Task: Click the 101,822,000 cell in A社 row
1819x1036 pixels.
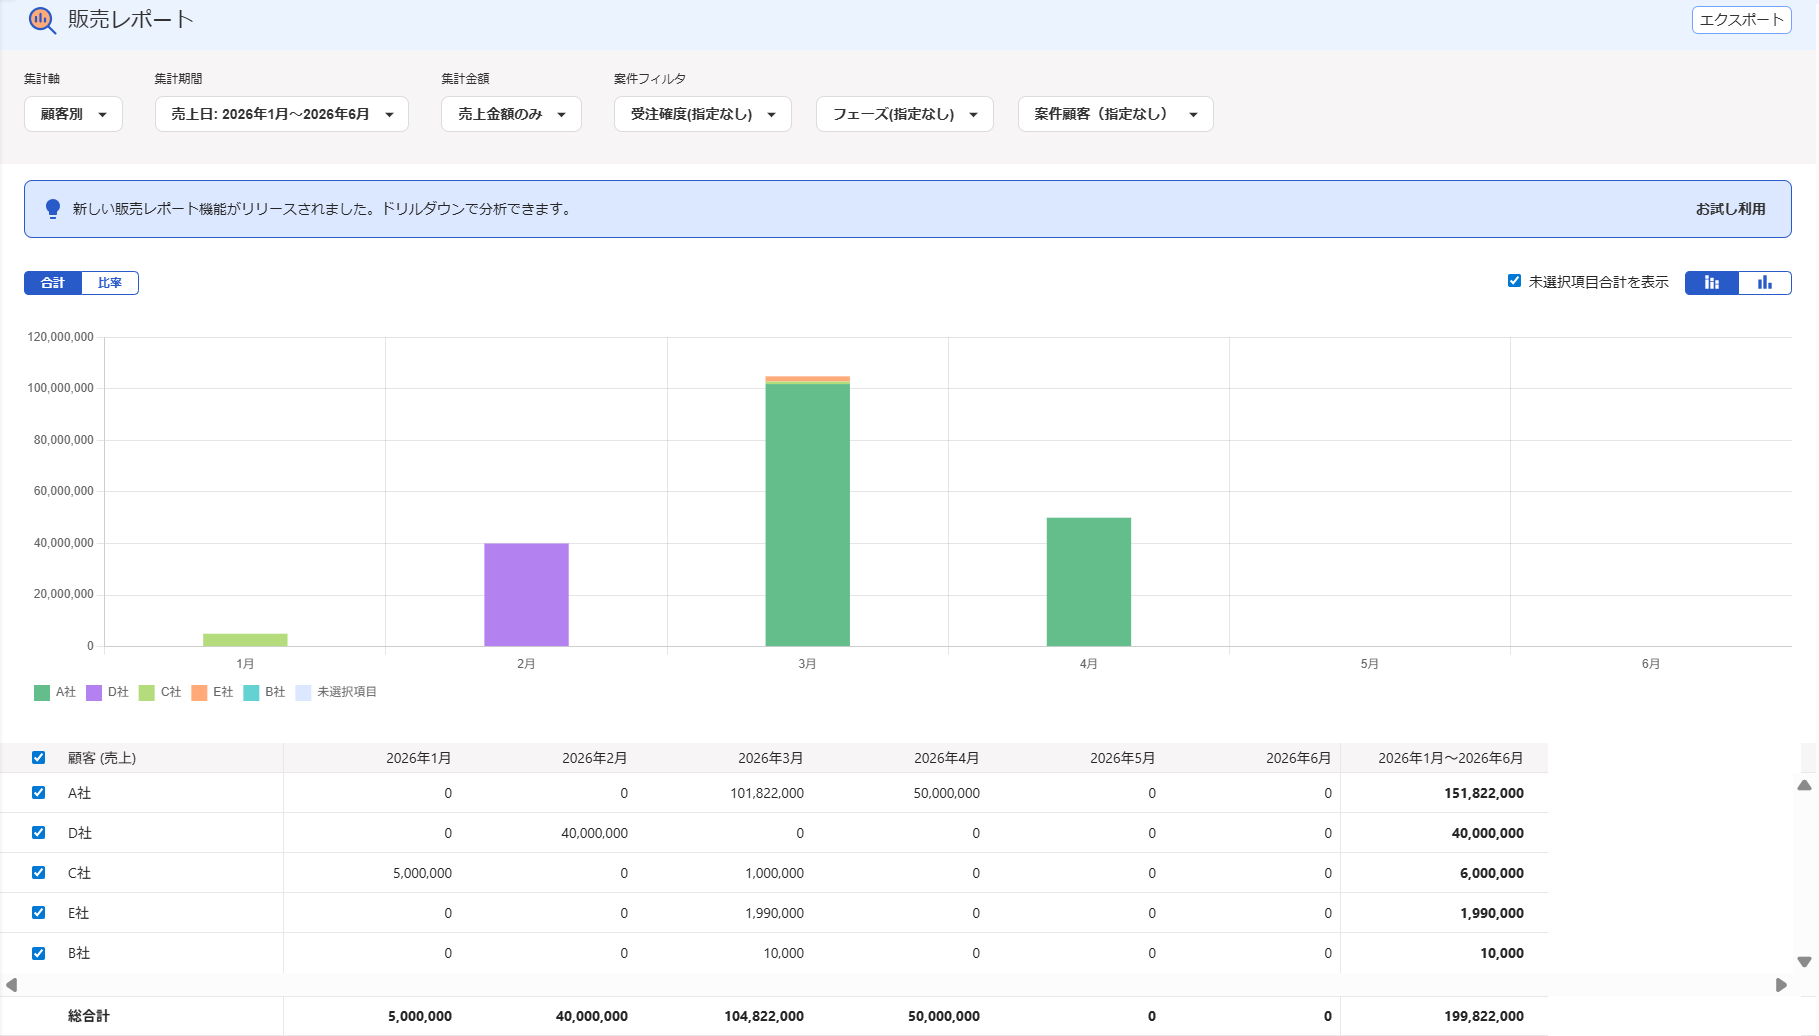Action: [767, 793]
